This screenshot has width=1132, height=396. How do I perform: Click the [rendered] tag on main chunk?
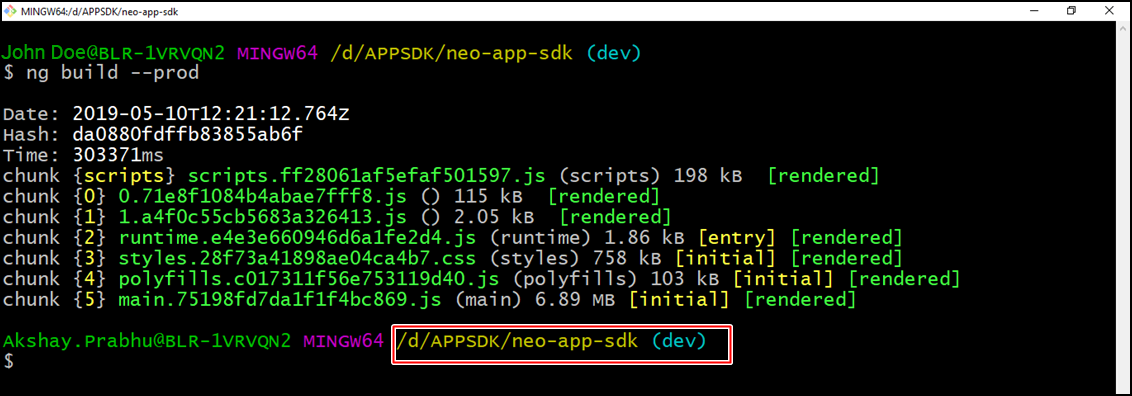click(800, 299)
